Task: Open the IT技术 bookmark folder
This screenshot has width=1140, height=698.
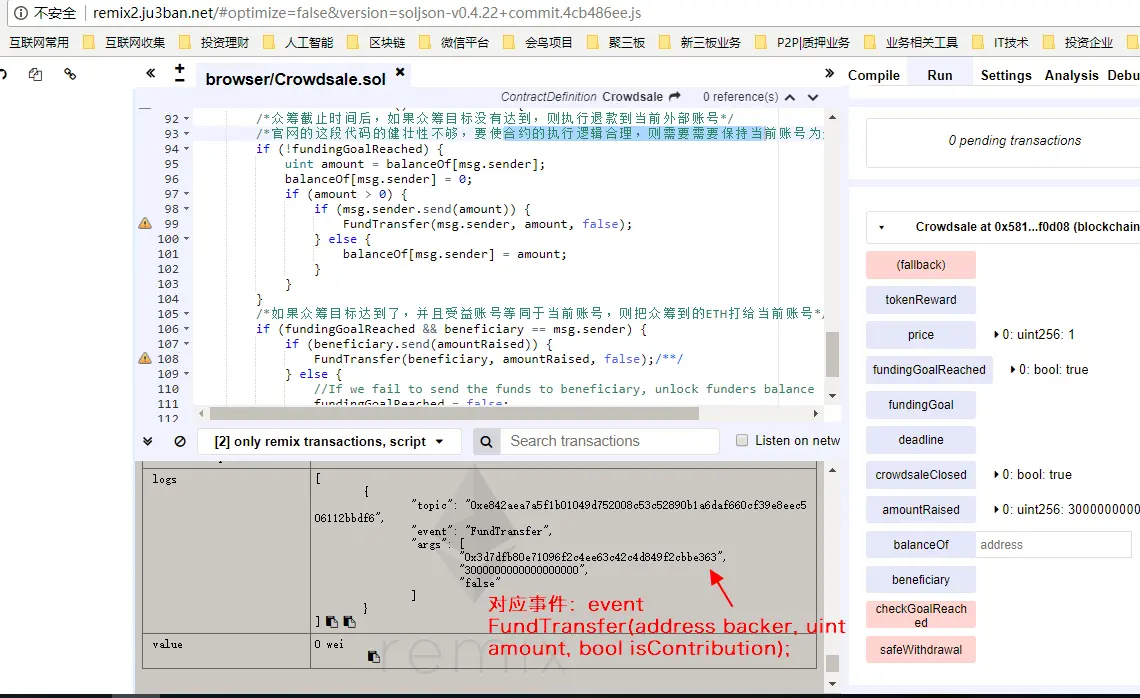Action: 1001,42
